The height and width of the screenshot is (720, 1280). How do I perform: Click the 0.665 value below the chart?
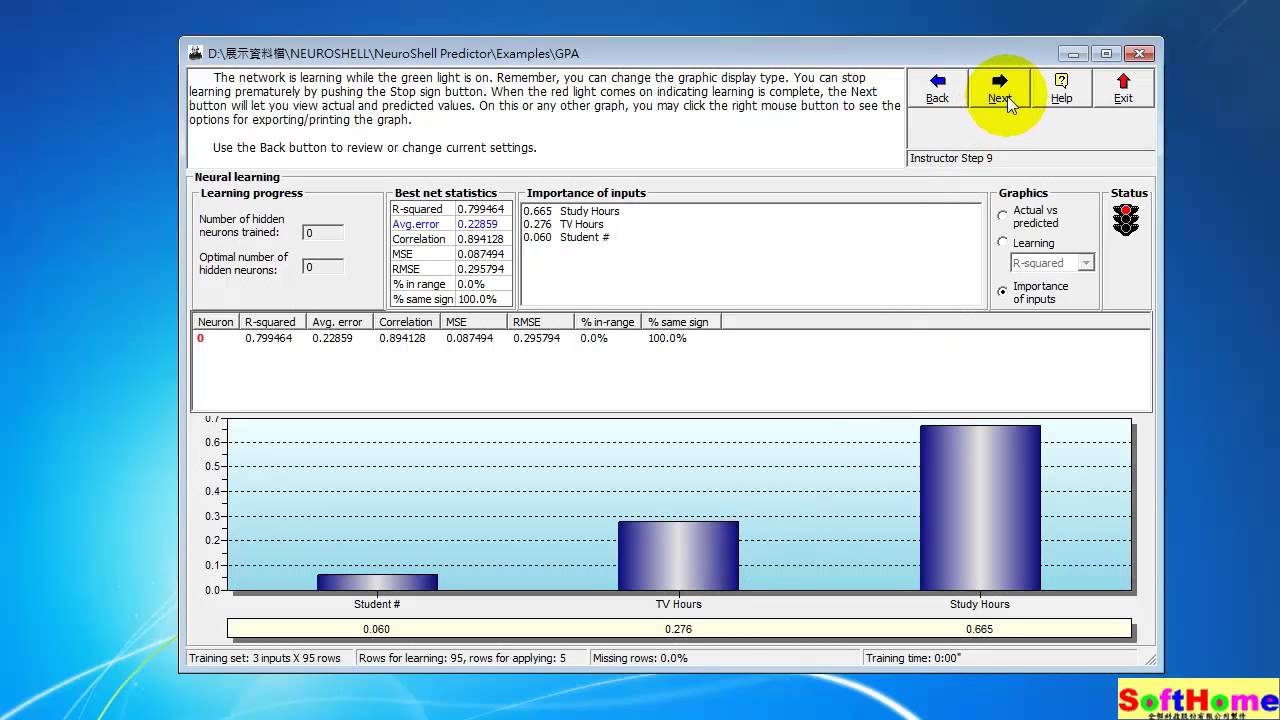(979, 629)
